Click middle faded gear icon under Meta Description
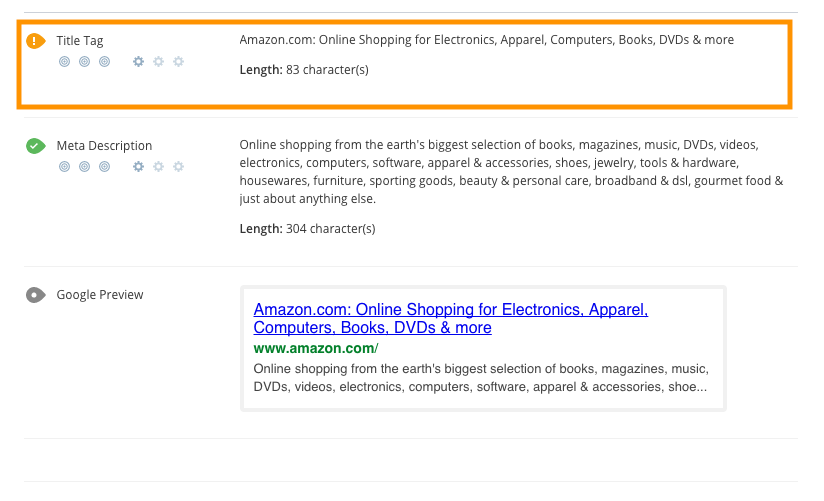 tap(158, 167)
